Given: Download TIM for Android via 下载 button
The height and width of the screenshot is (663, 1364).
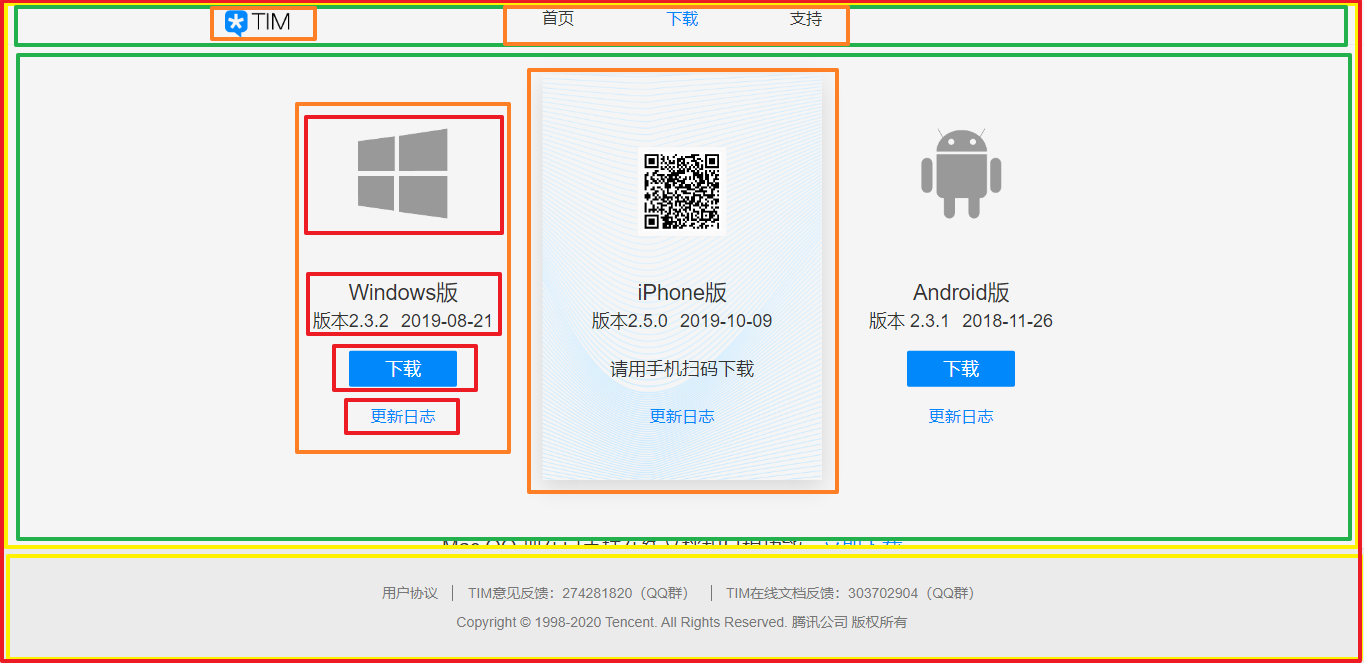Looking at the screenshot, I should 960,368.
